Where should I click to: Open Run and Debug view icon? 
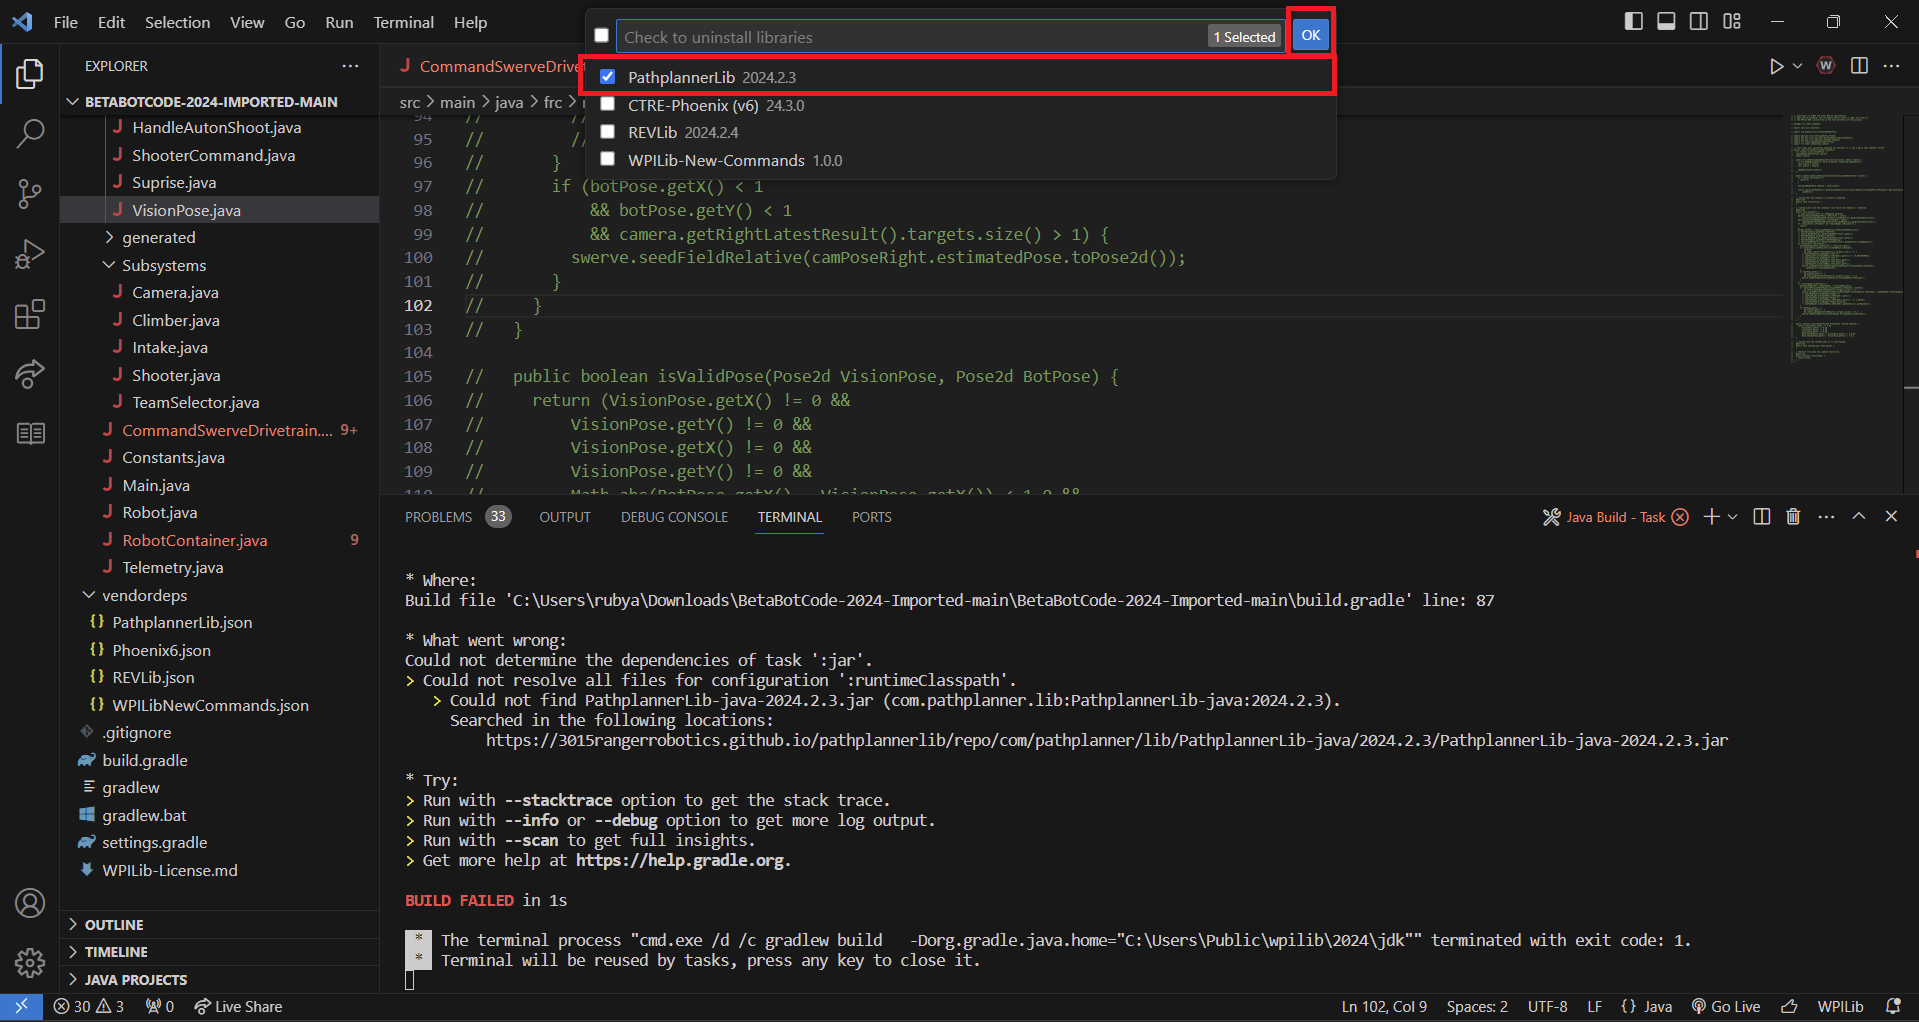coord(30,254)
